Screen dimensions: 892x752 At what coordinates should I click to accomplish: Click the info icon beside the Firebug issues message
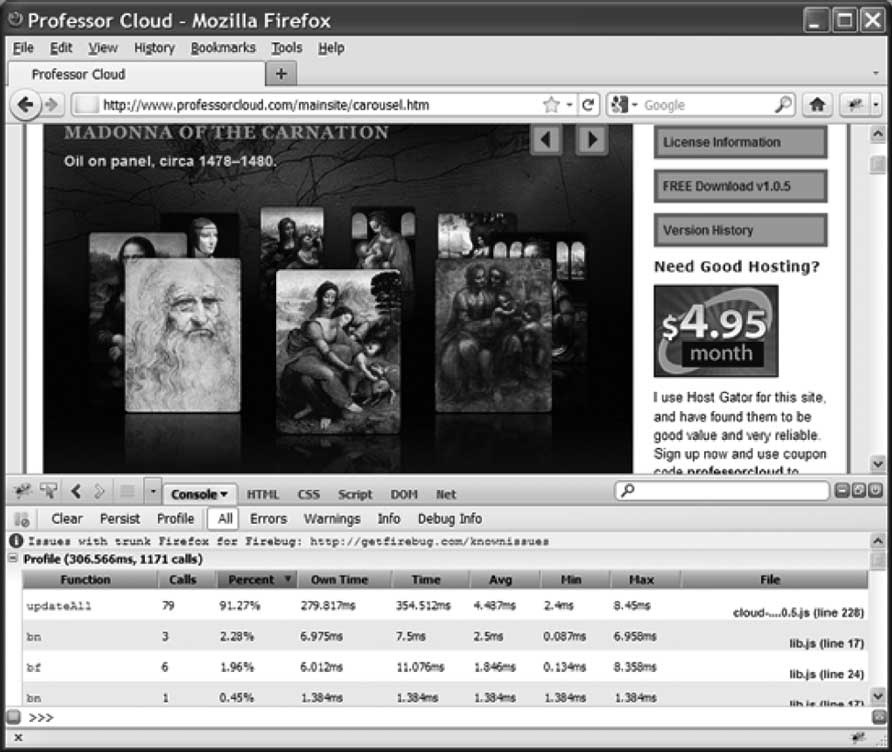(x=16, y=540)
